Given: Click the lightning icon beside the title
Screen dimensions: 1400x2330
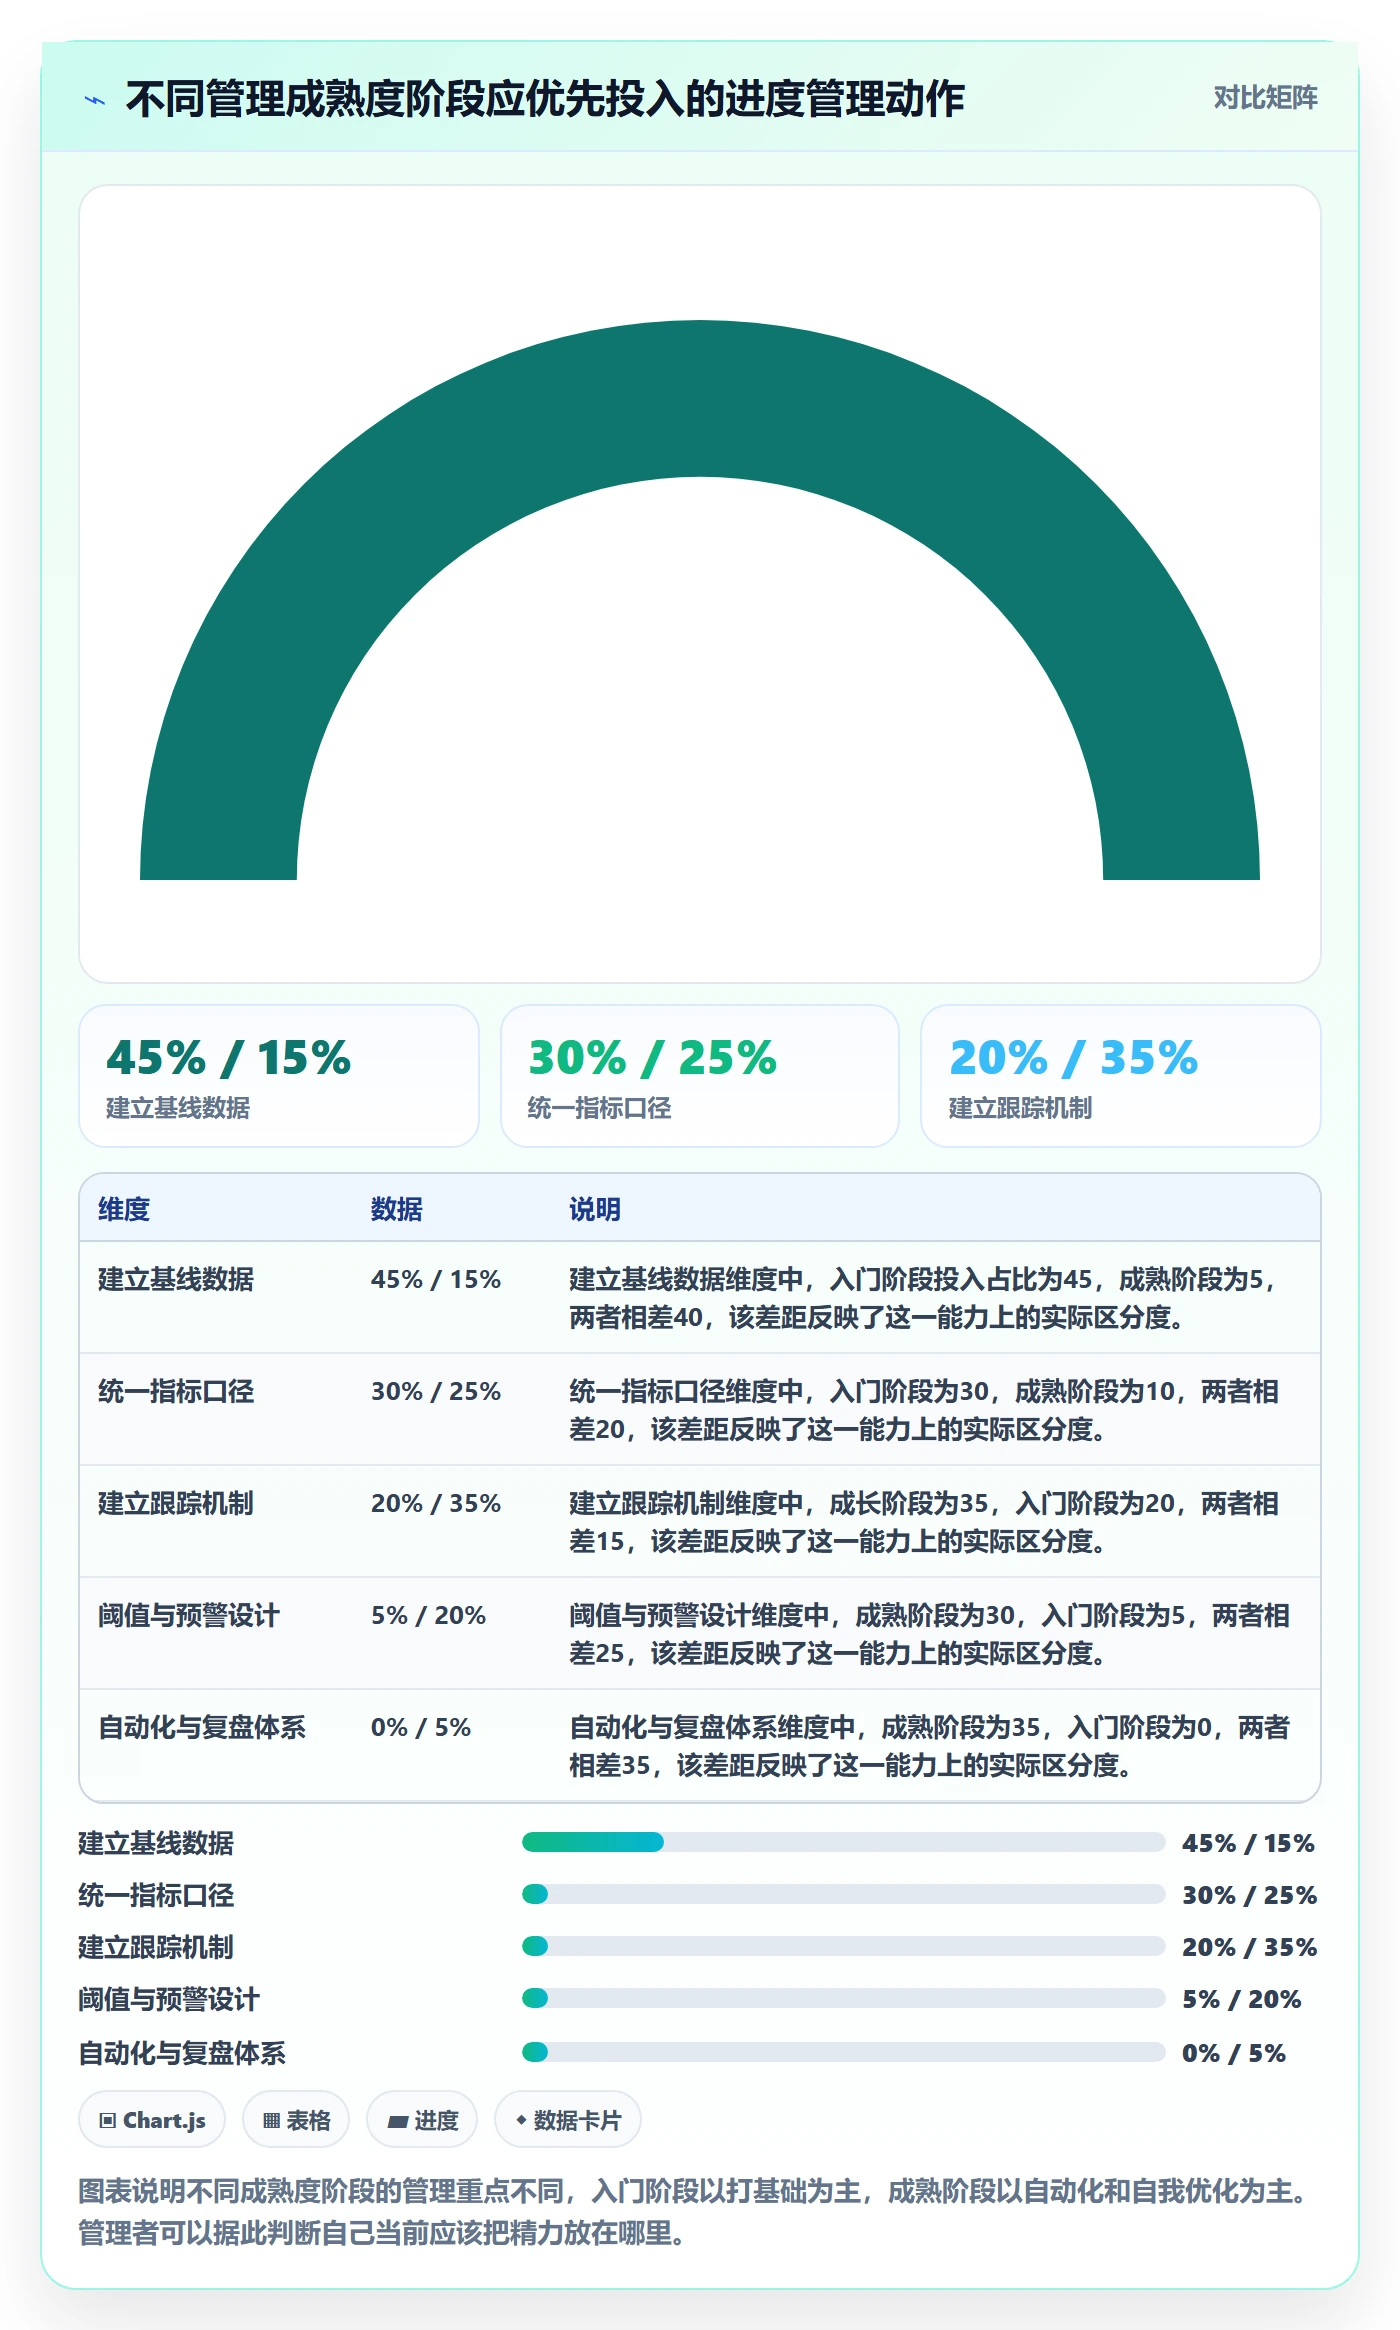Looking at the screenshot, I should (x=95, y=100).
